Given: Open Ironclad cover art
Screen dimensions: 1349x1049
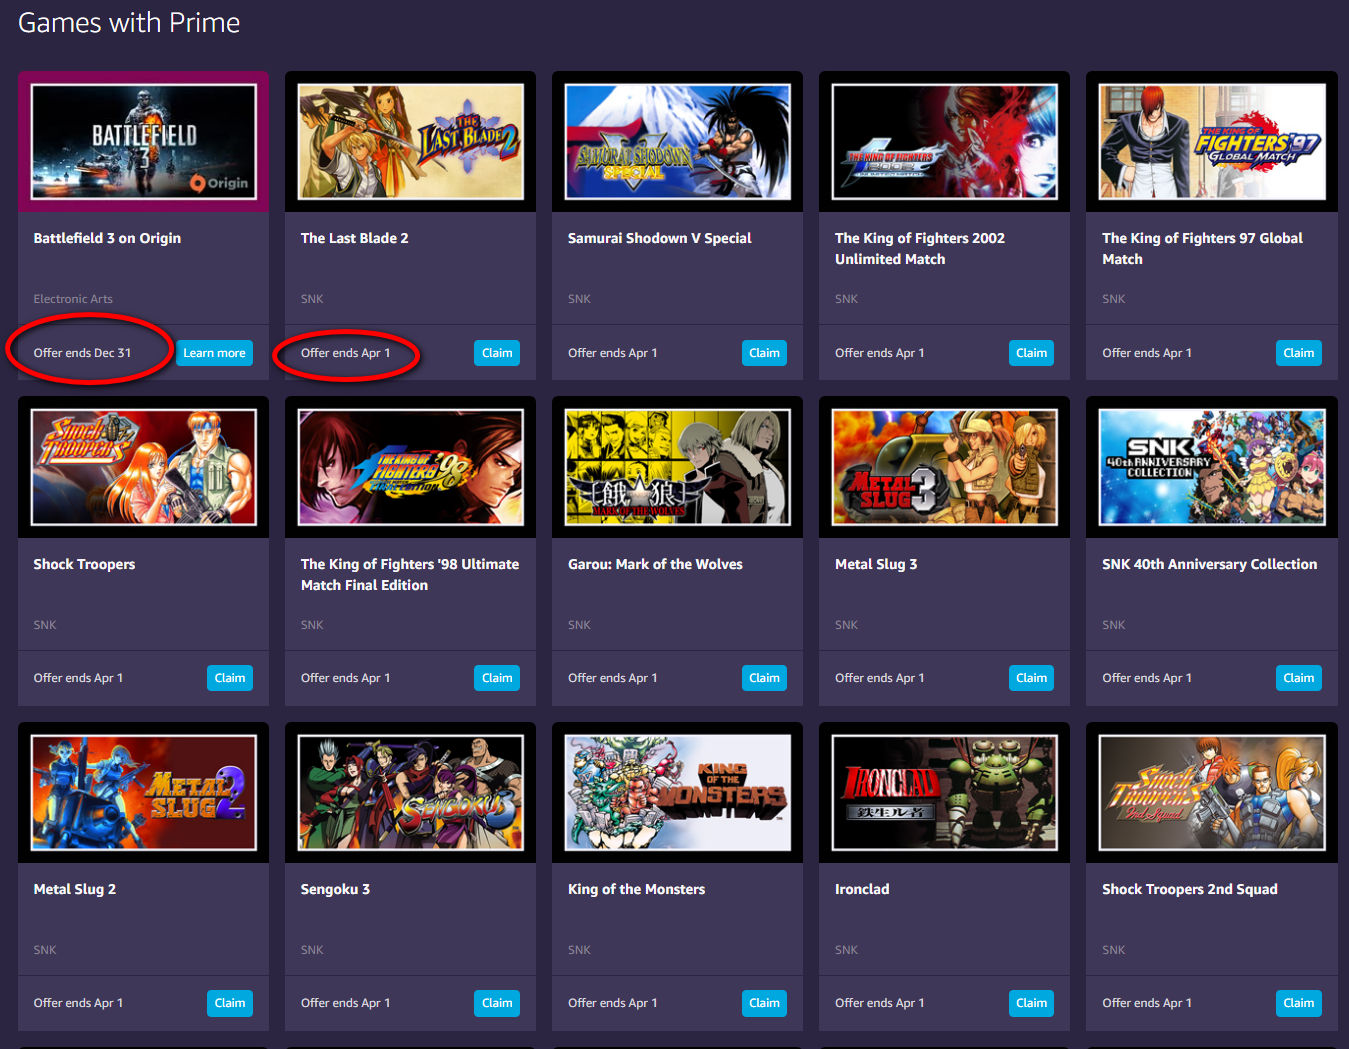Looking at the screenshot, I should click(x=945, y=792).
